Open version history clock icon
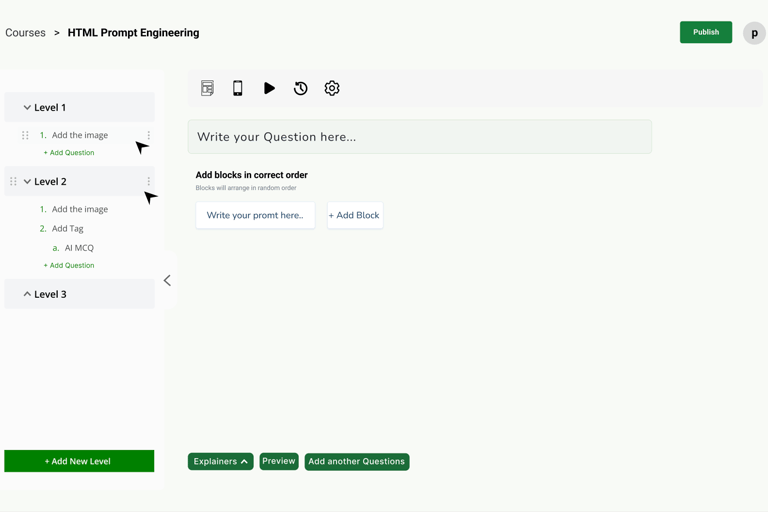The width and height of the screenshot is (768, 512). pos(300,88)
